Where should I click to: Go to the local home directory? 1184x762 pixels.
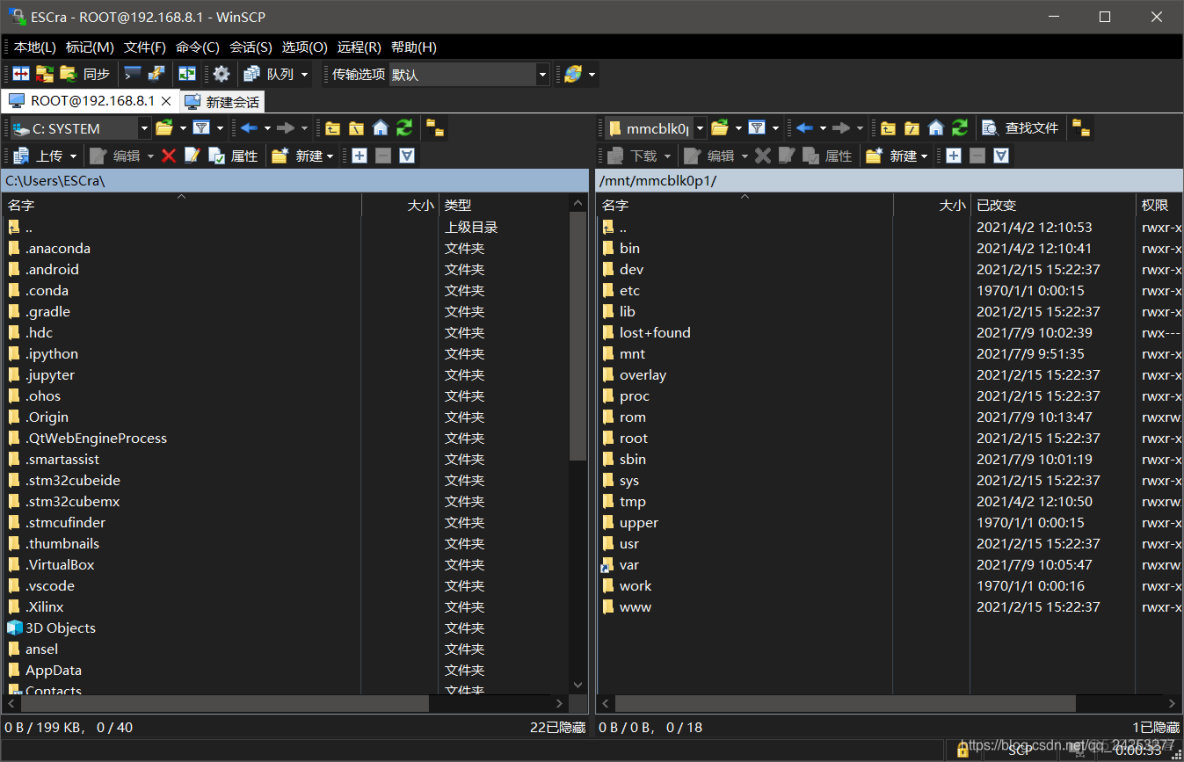[380, 128]
